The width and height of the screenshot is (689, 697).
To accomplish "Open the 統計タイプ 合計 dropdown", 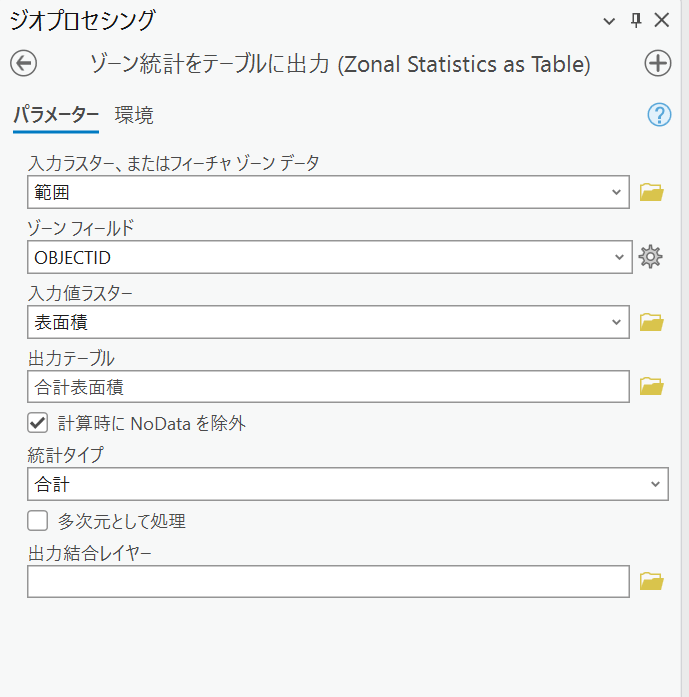I will [x=348, y=484].
